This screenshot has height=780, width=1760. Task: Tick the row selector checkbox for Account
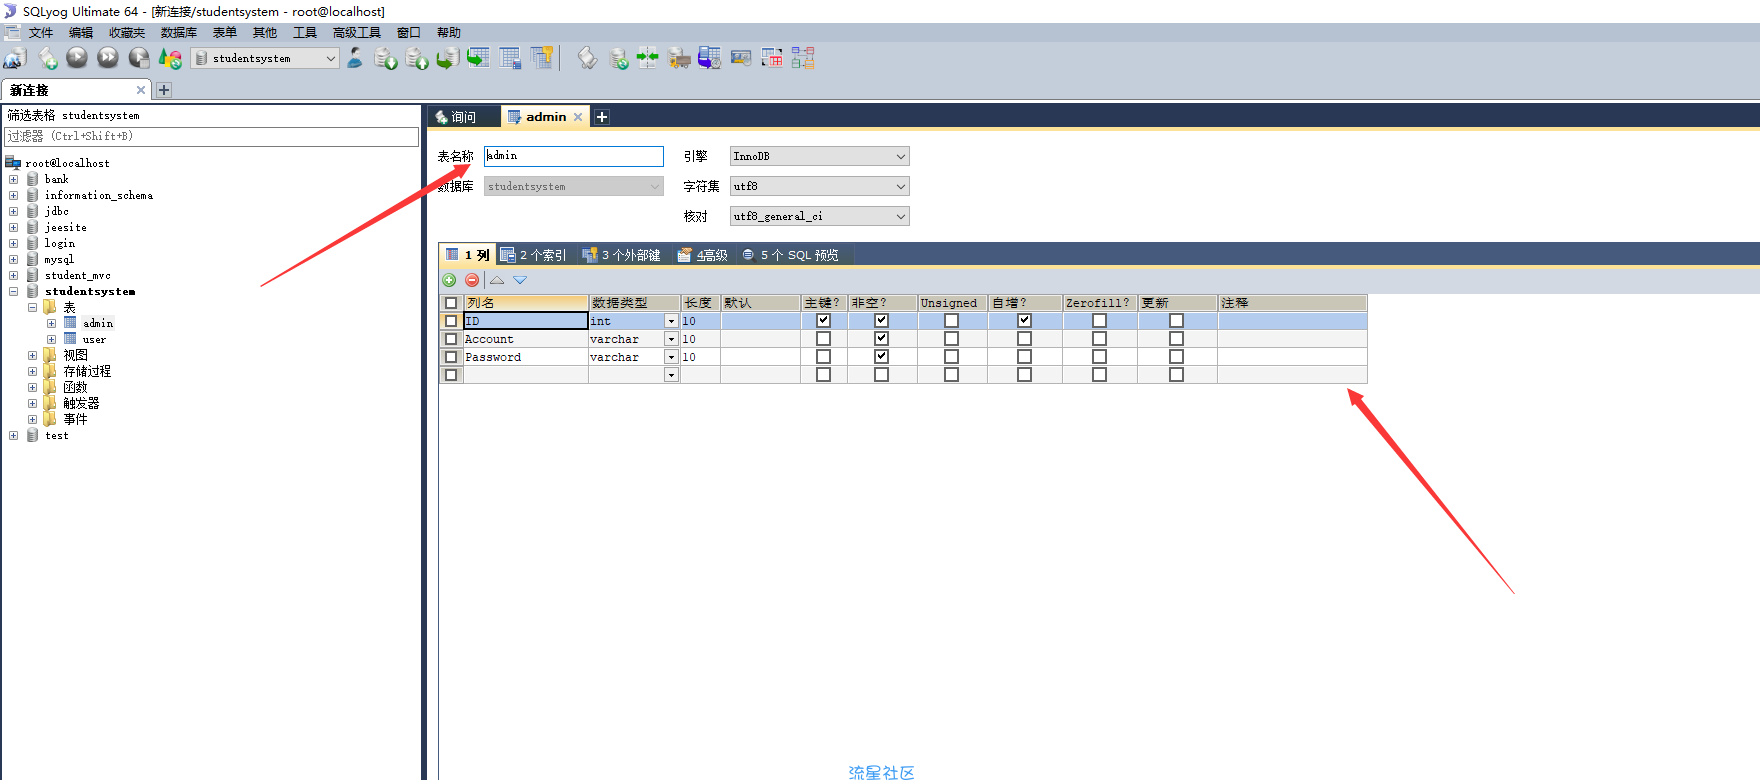(x=451, y=339)
